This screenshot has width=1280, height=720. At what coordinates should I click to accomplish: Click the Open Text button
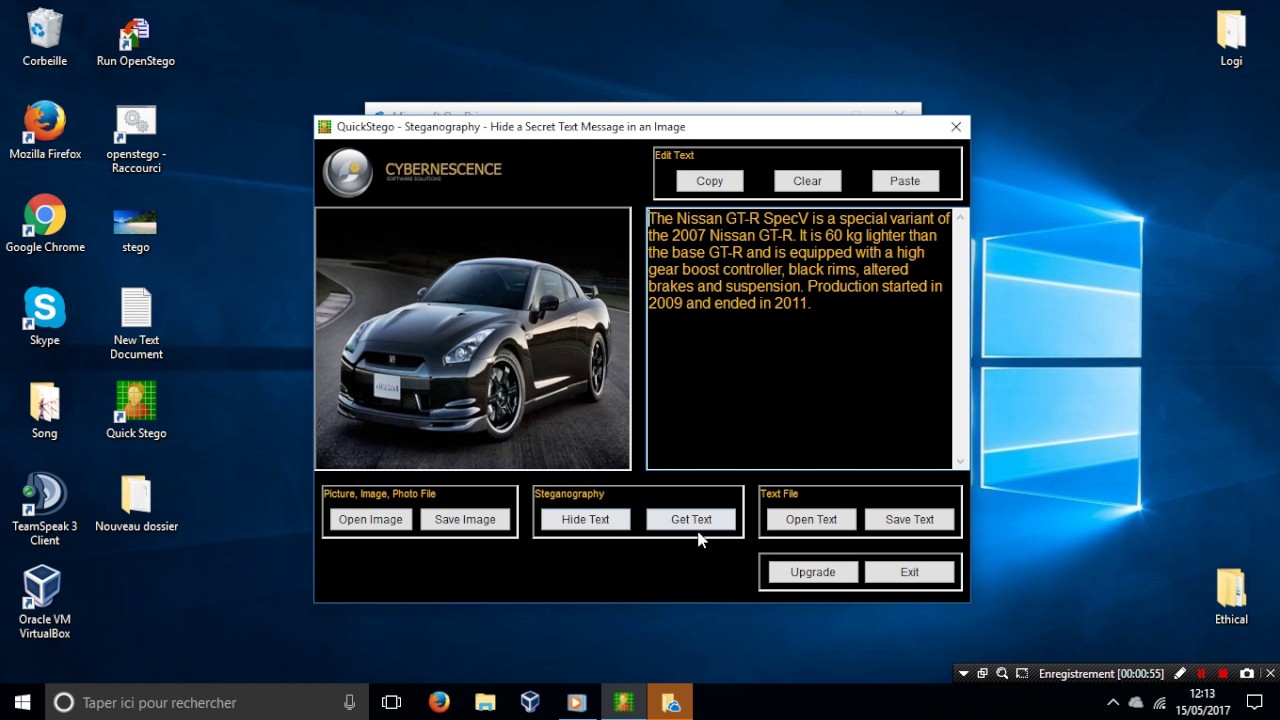[x=812, y=520]
